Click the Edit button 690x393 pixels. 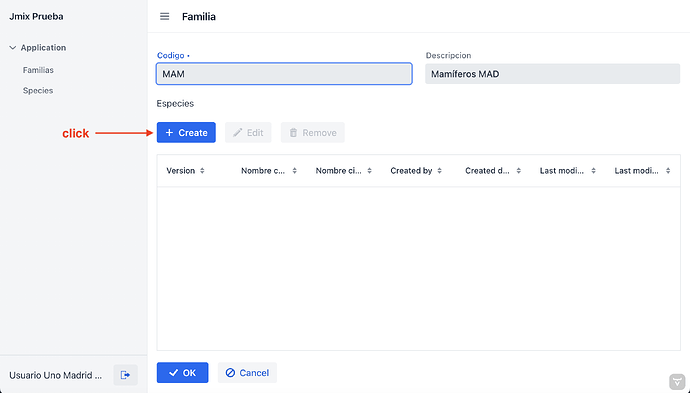[x=248, y=132]
